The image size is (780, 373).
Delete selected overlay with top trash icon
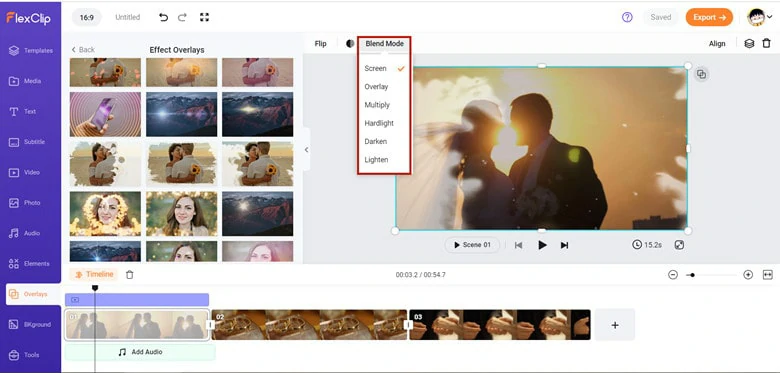[x=767, y=44]
